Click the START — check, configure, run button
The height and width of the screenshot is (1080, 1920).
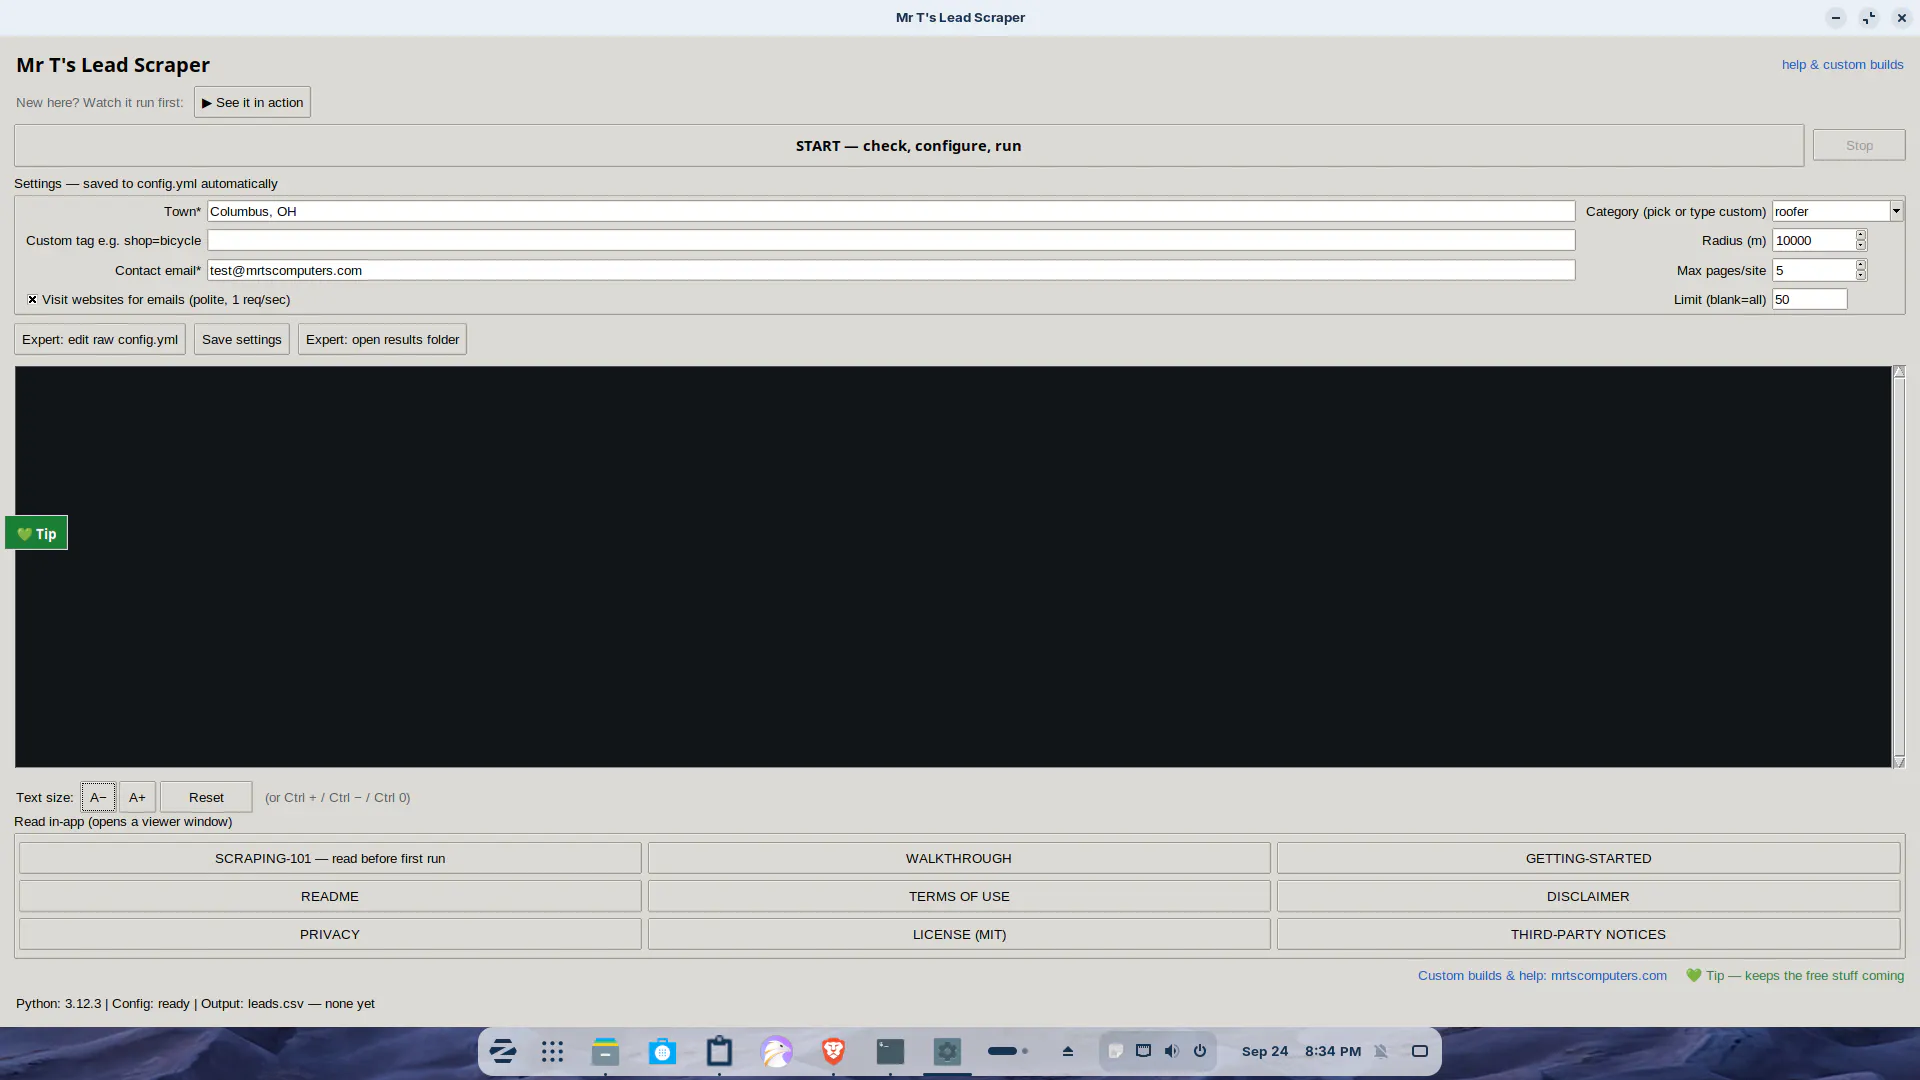[909, 146]
